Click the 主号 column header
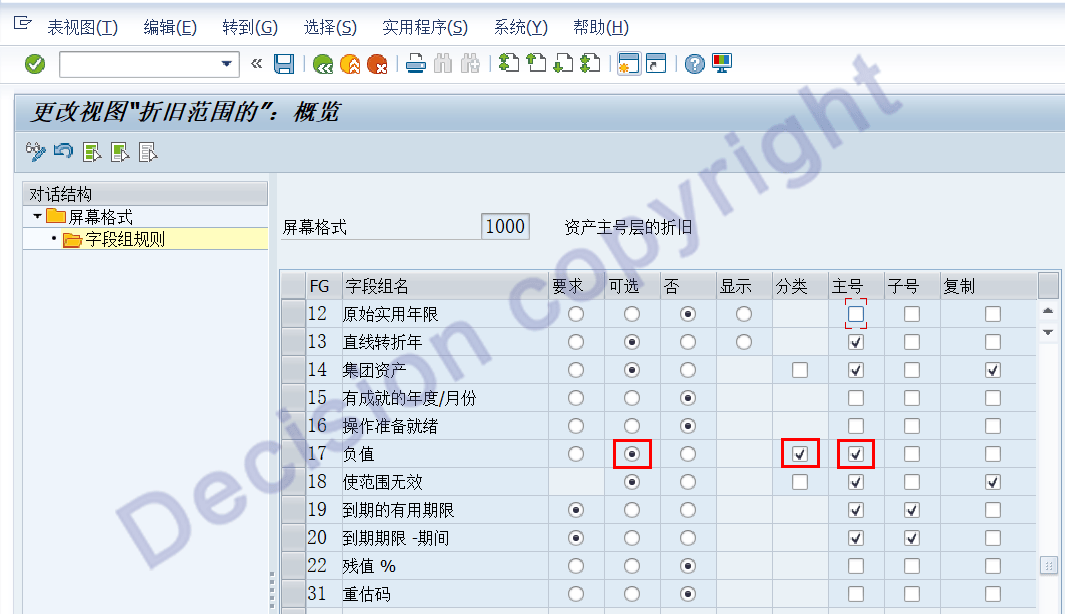Image resolution: width=1065 pixels, height=614 pixels. tap(856, 286)
